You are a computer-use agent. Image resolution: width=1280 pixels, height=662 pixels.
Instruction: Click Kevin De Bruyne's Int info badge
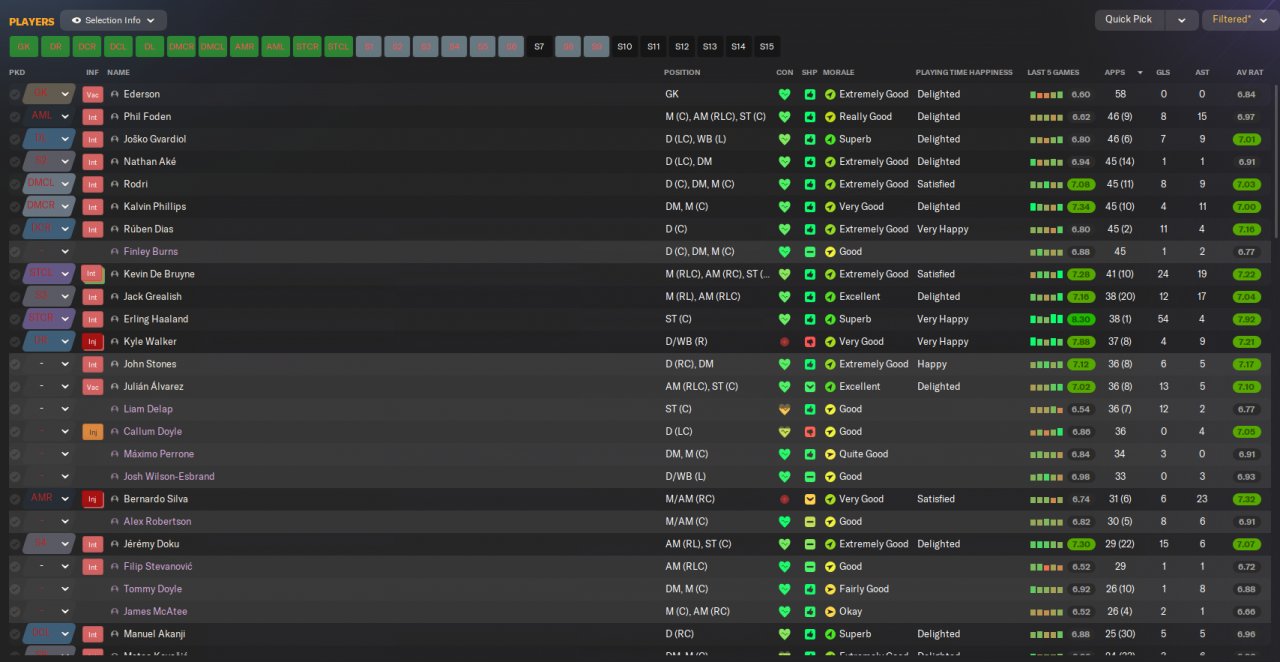[93, 274]
